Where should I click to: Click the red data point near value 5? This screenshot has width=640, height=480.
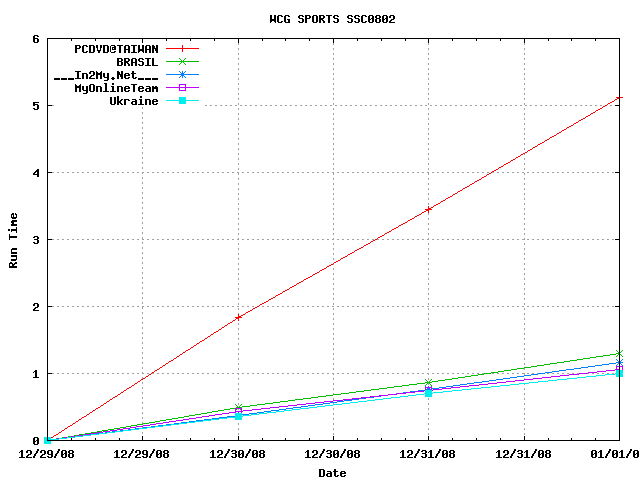pyautogui.click(x=620, y=97)
